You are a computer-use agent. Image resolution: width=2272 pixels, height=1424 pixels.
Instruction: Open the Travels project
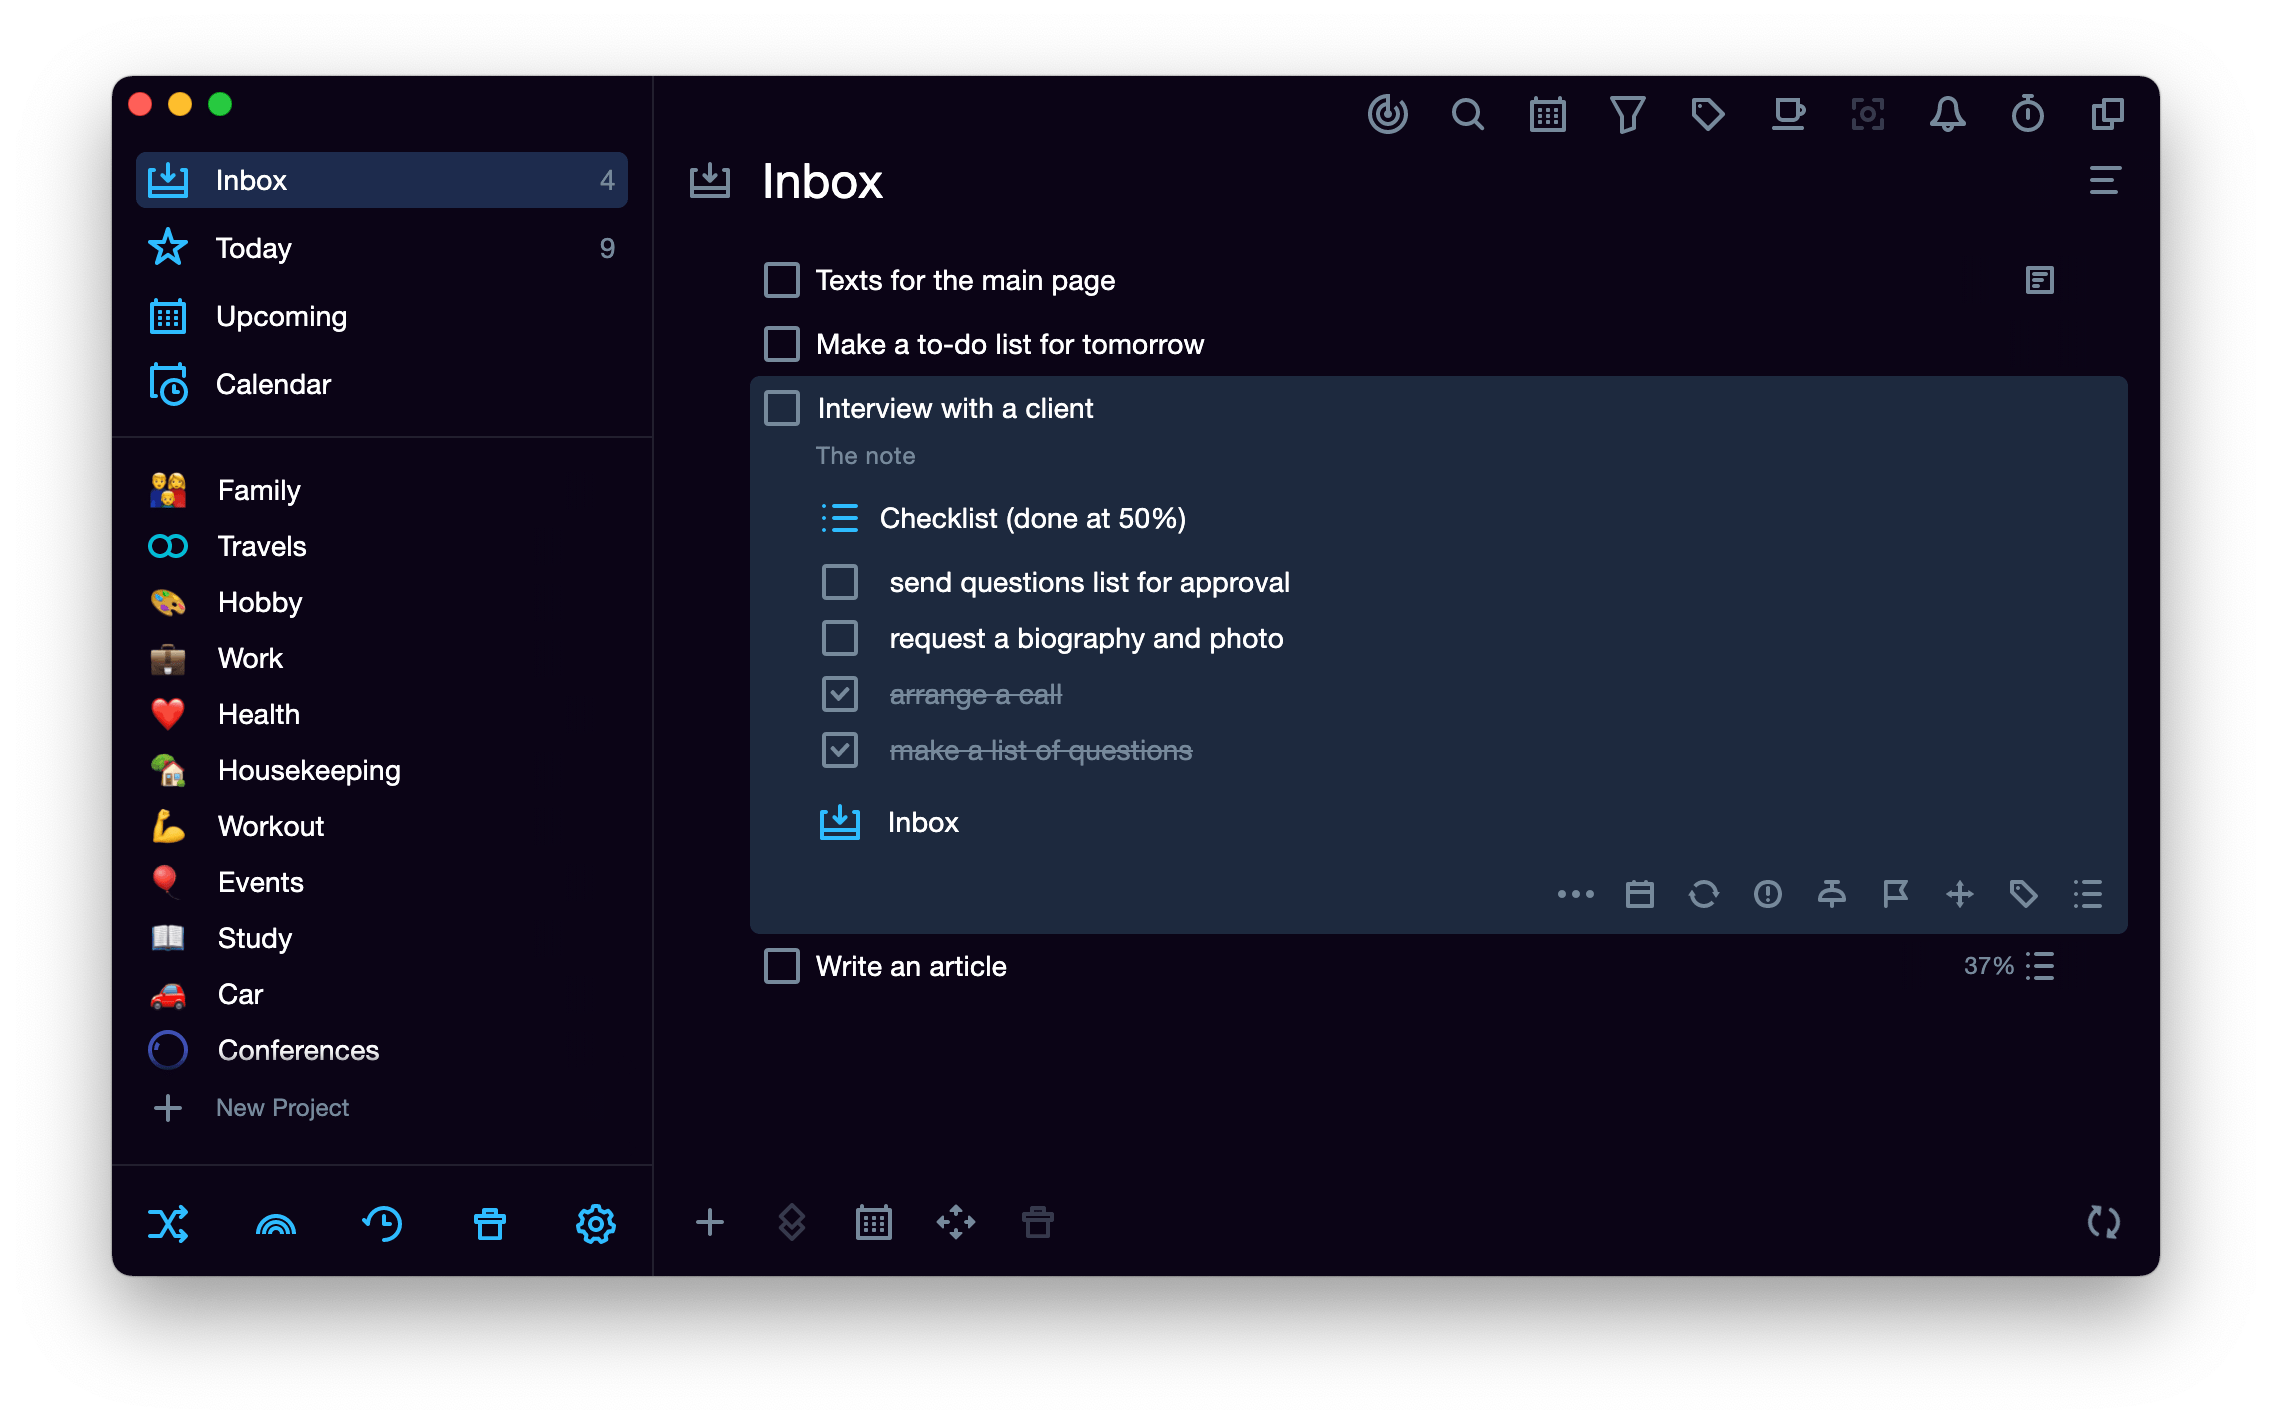(x=382, y=546)
